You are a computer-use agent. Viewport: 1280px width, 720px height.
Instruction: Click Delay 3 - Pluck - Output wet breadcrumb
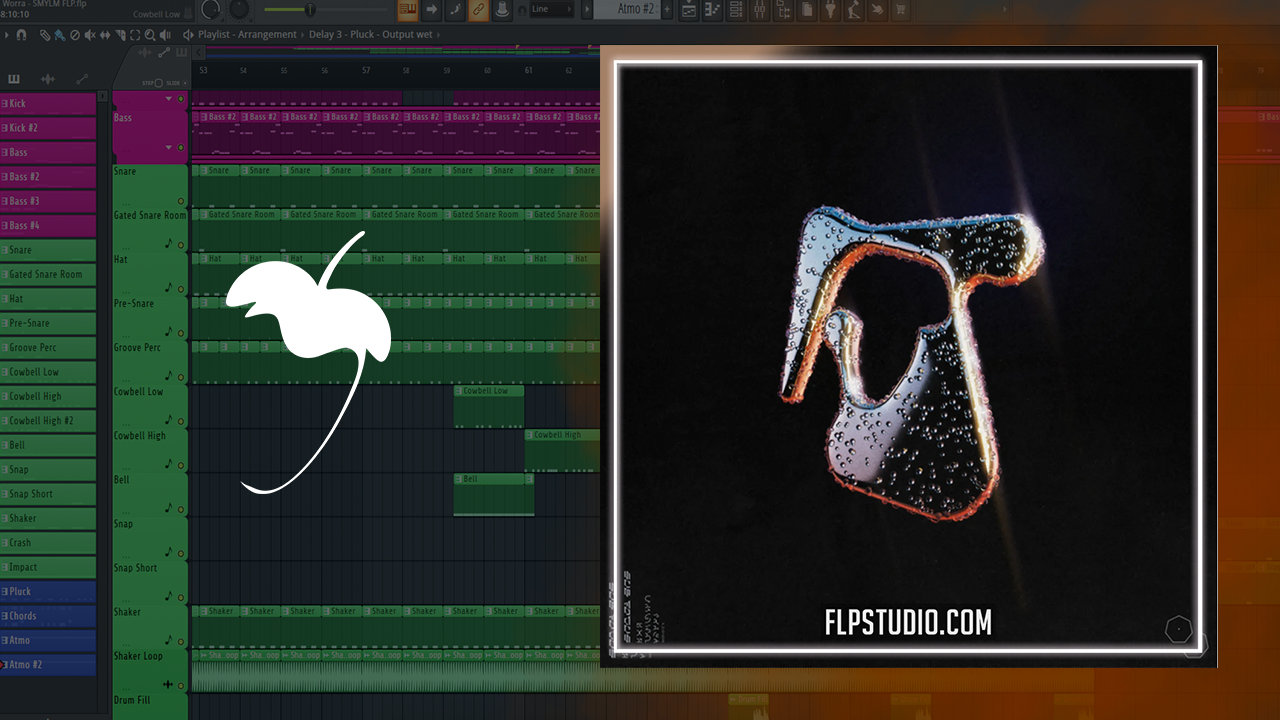point(370,34)
